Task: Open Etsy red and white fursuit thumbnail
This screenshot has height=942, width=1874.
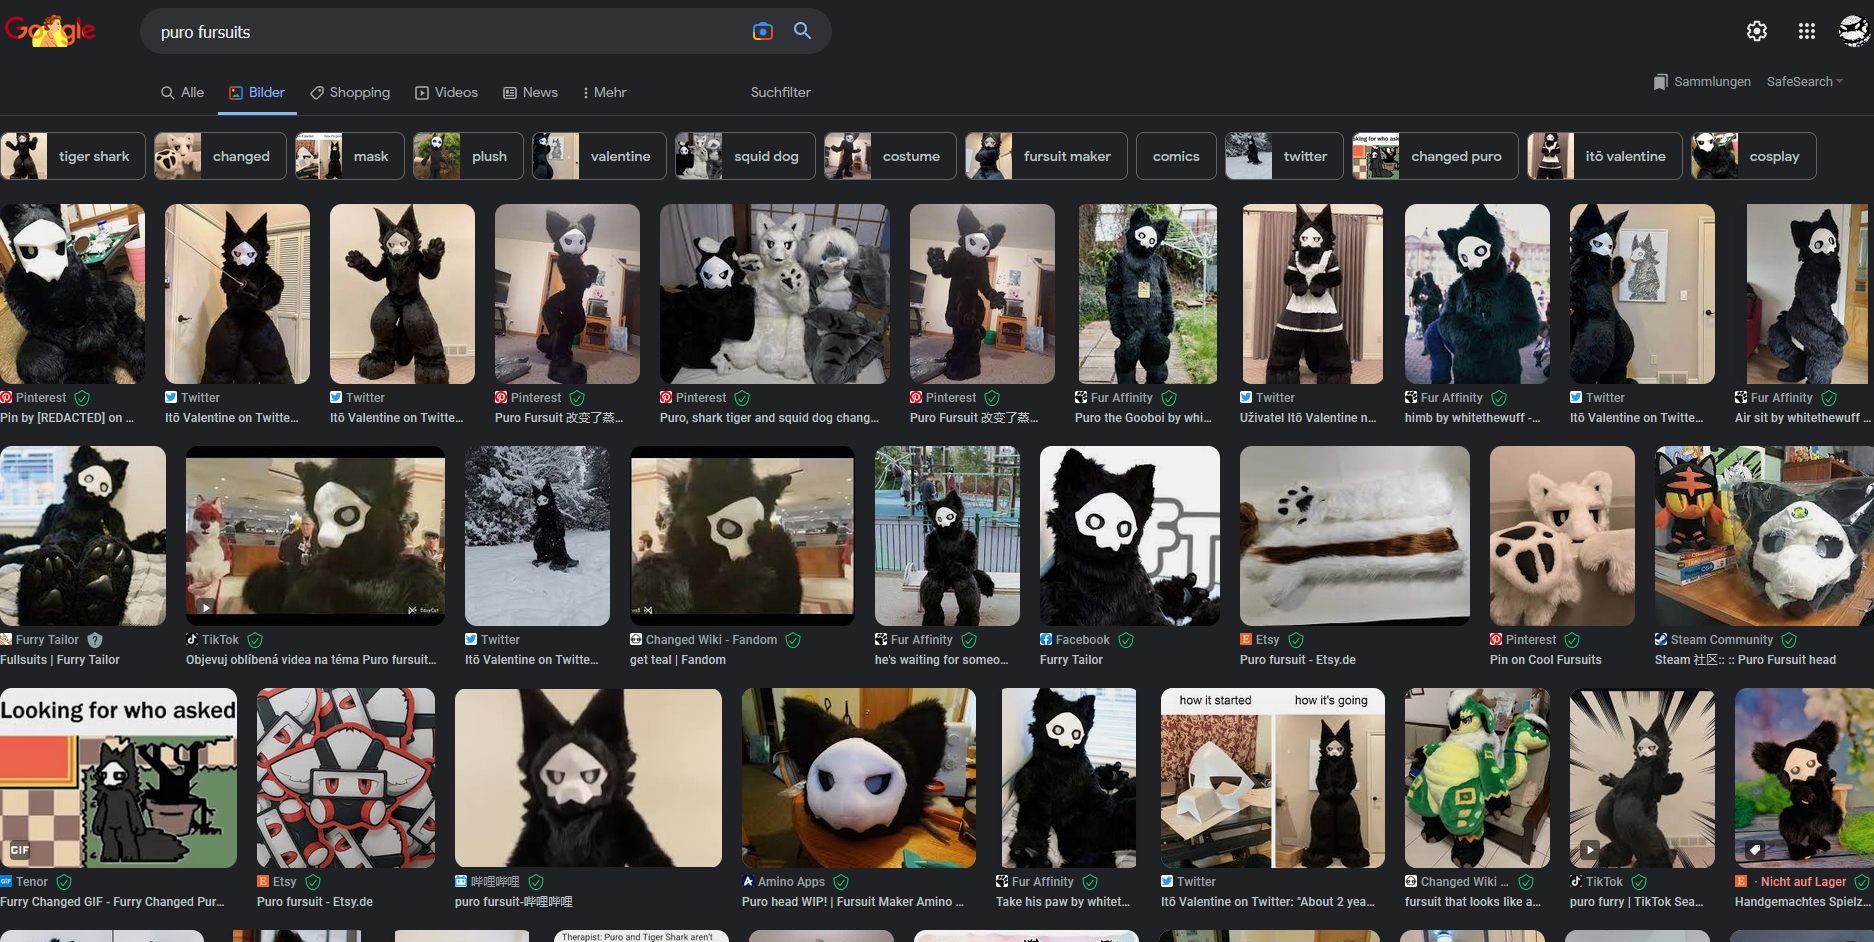Action: coord(346,778)
